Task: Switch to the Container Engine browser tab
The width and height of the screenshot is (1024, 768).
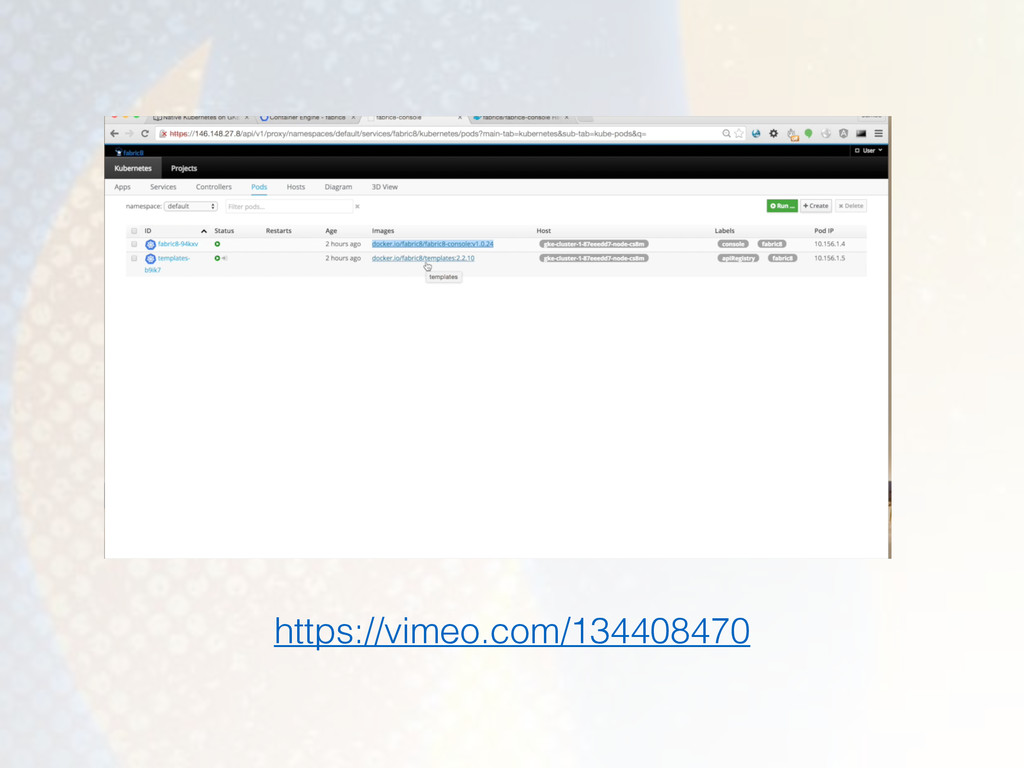Action: click(x=308, y=118)
